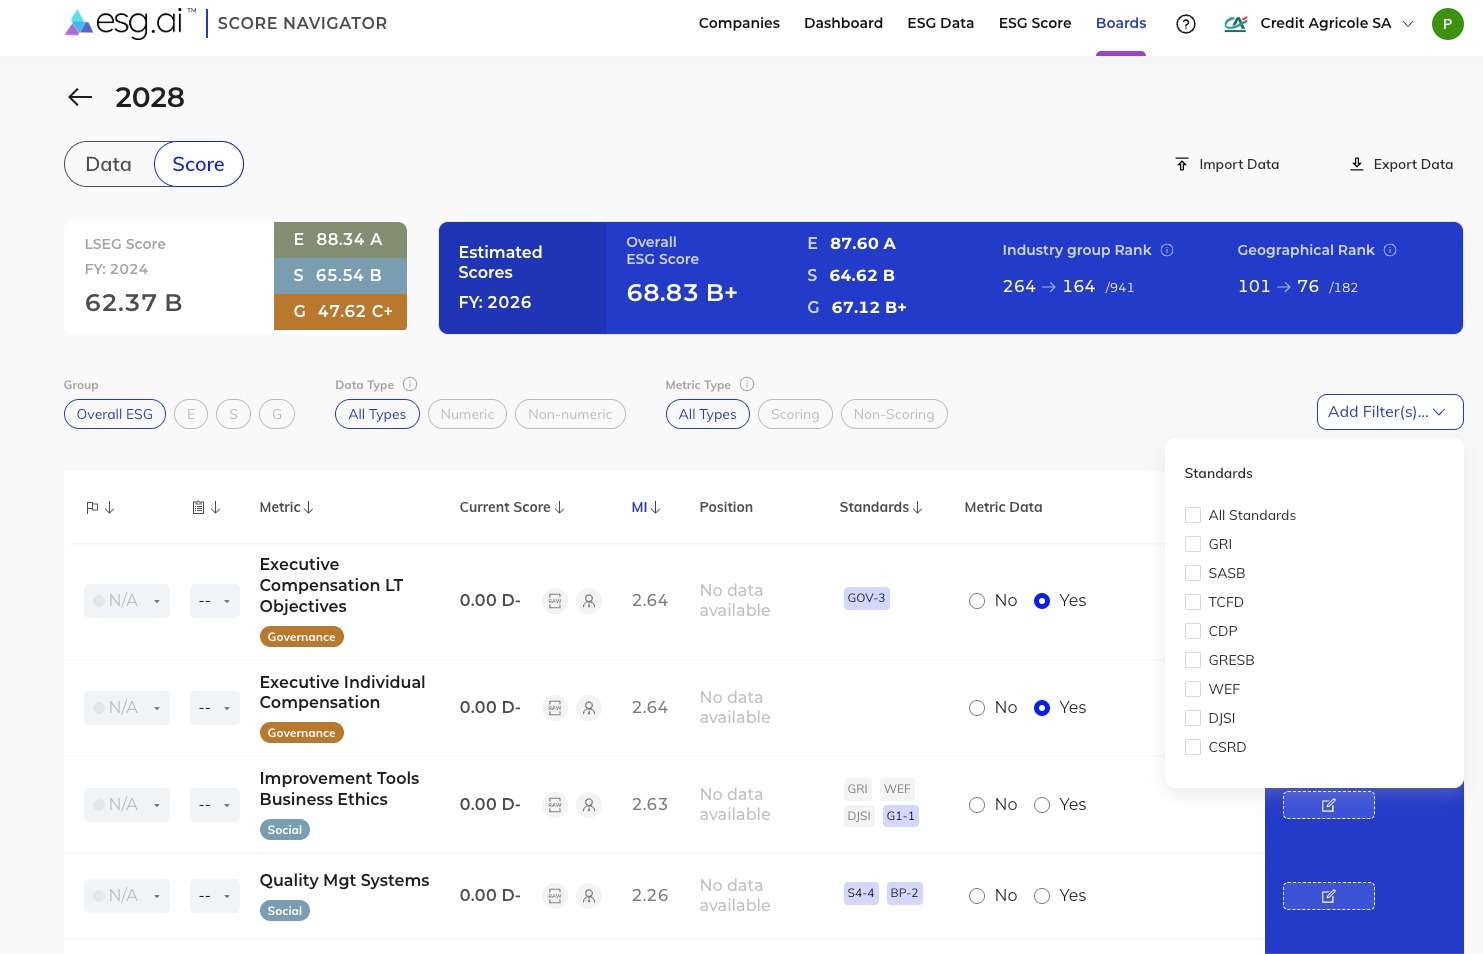Click the Import Data upload icon
The width and height of the screenshot is (1483, 954).
pos(1181,164)
